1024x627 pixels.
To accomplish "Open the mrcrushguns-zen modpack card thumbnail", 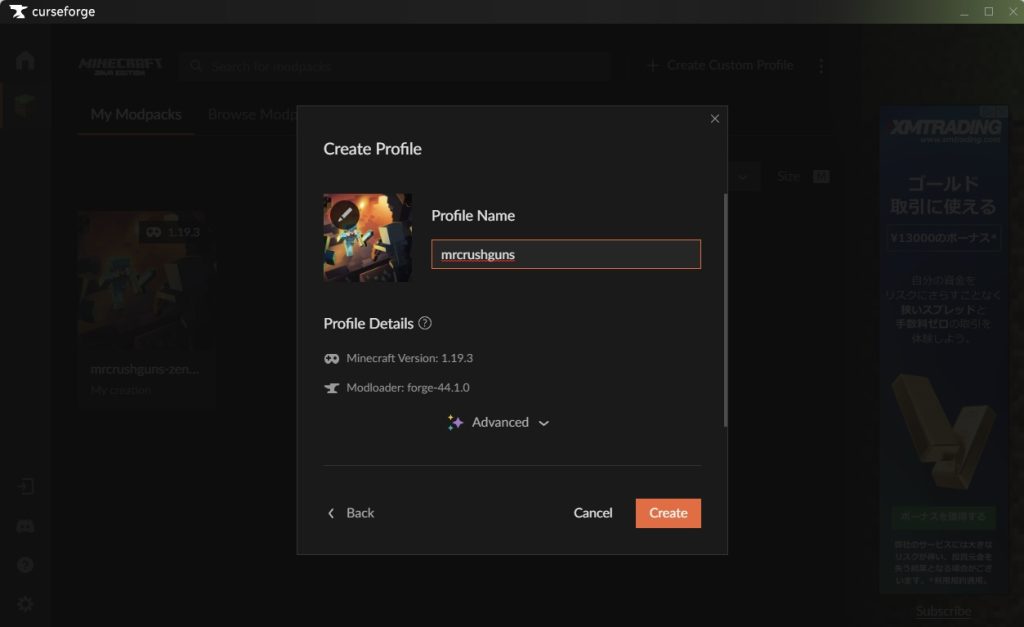I will click(x=146, y=281).
